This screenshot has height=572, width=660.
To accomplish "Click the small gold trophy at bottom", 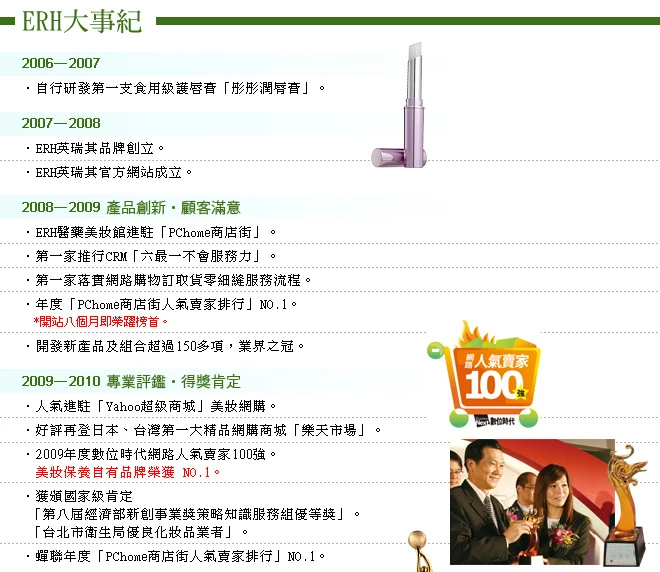I will point(418,551).
